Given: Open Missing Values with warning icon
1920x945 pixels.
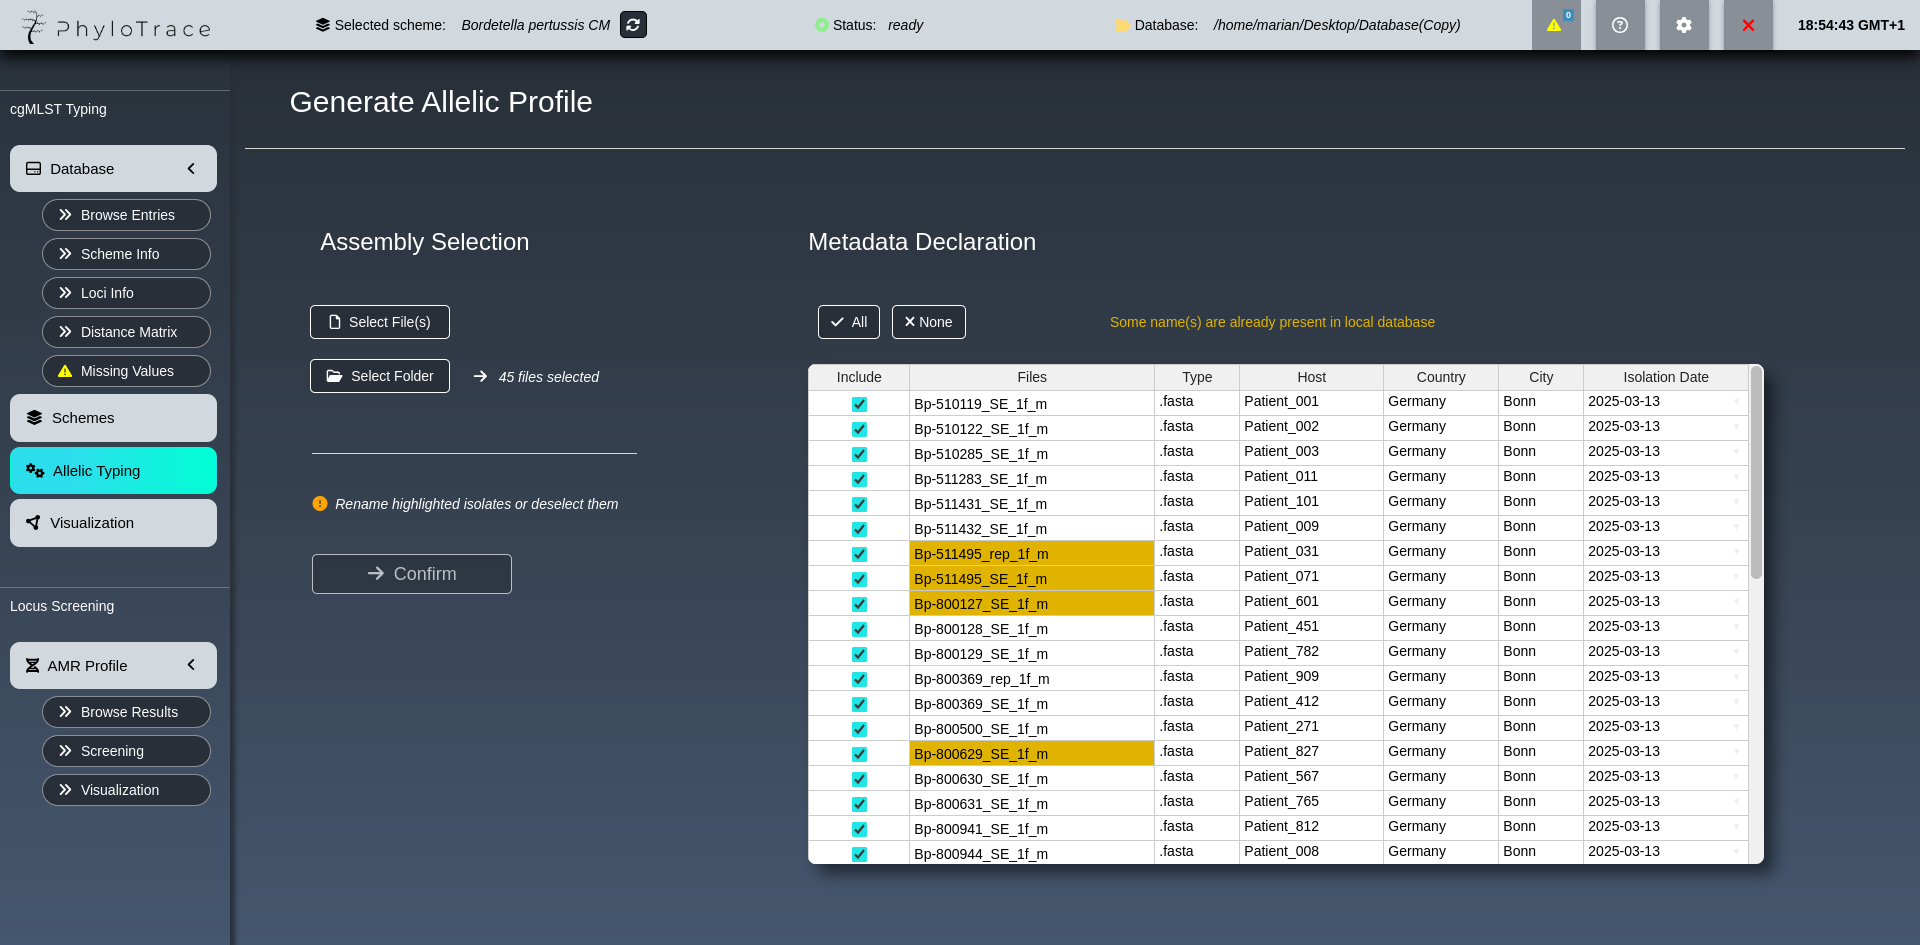Looking at the screenshot, I should point(126,371).
